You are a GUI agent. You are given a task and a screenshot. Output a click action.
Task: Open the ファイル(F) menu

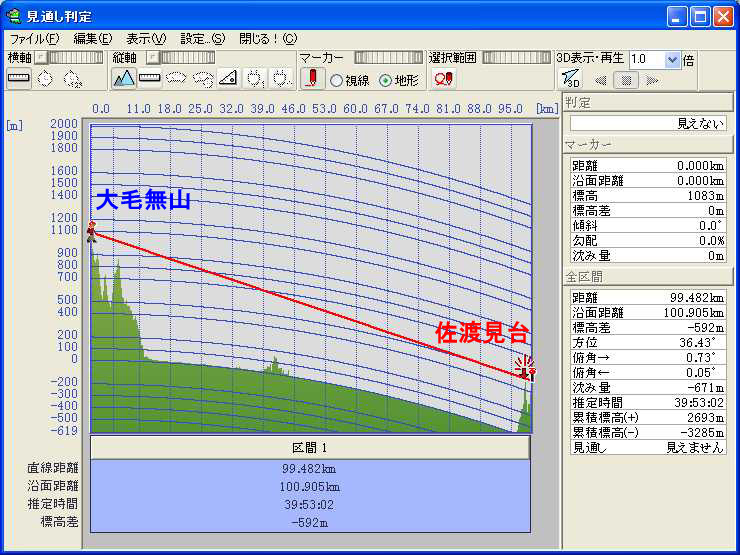click(x=34, y=39)
